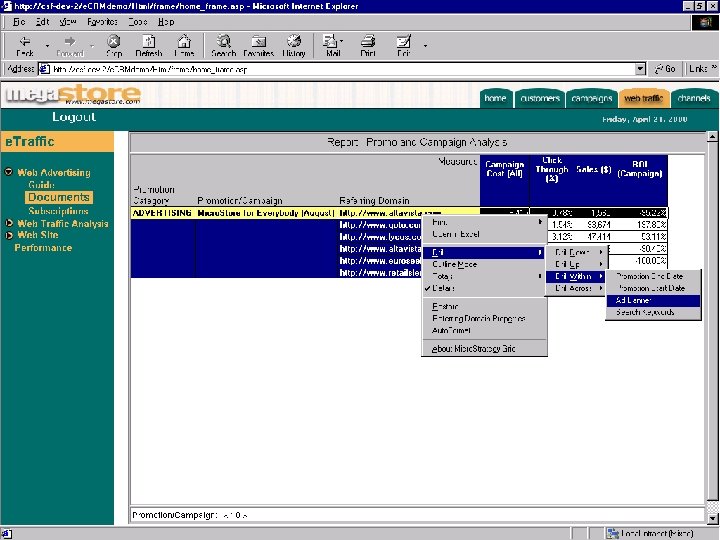Screen dimensions: 720x540
Task: Expand the Web Site Performance node
Action: click(9, 235)
